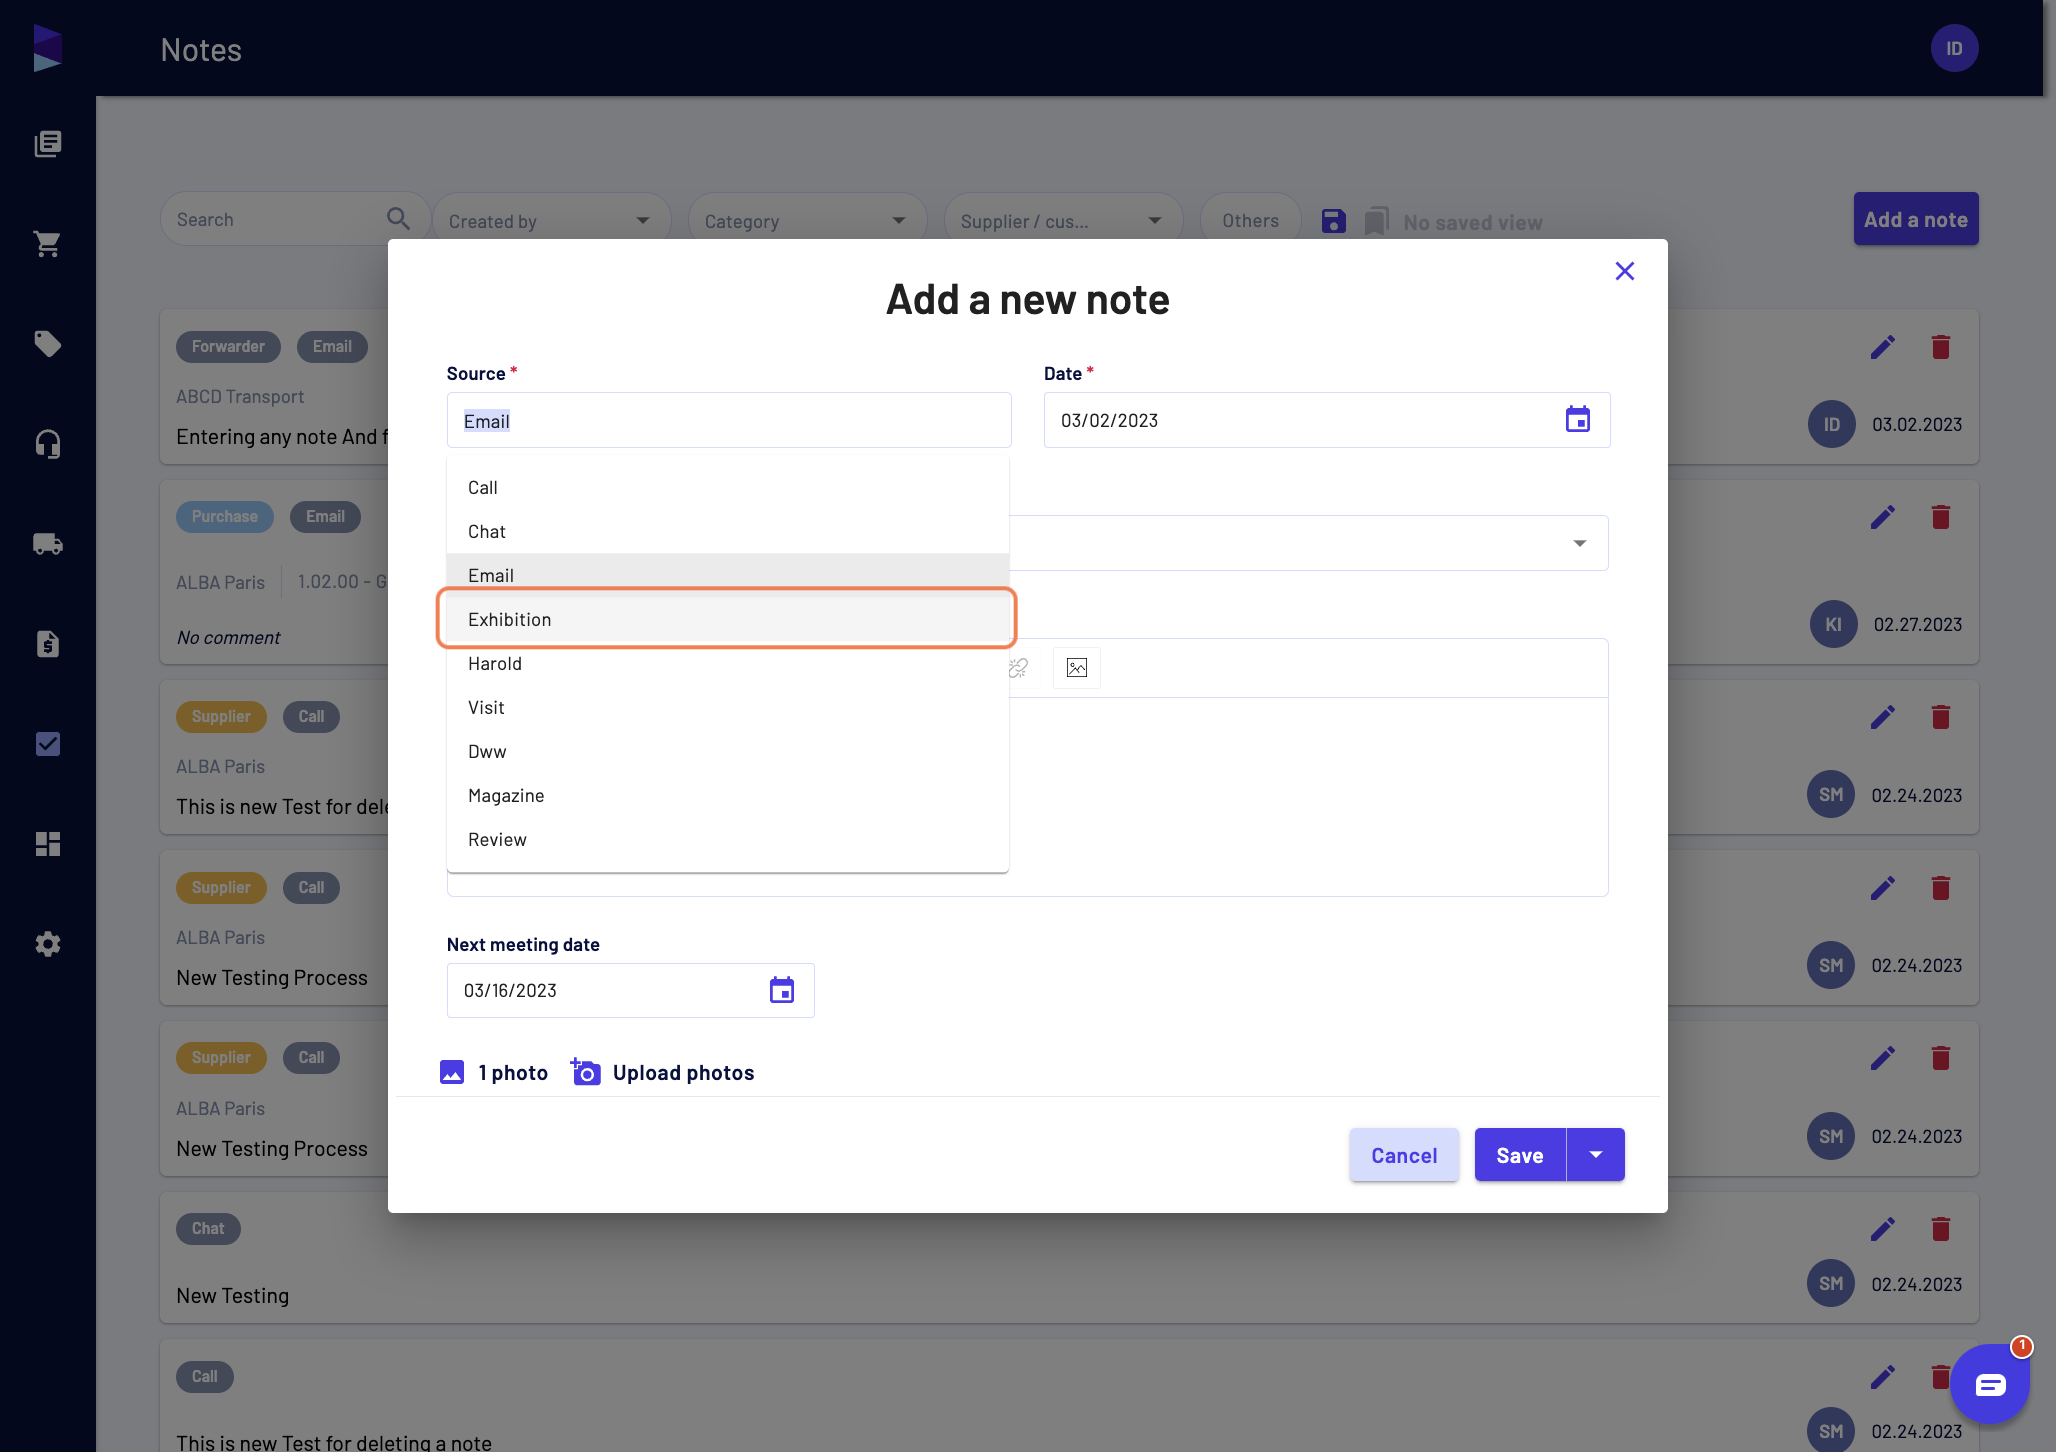Pick Visit as the note source
Viewport: 2056px width, 1452px height.
click(727, 707)
